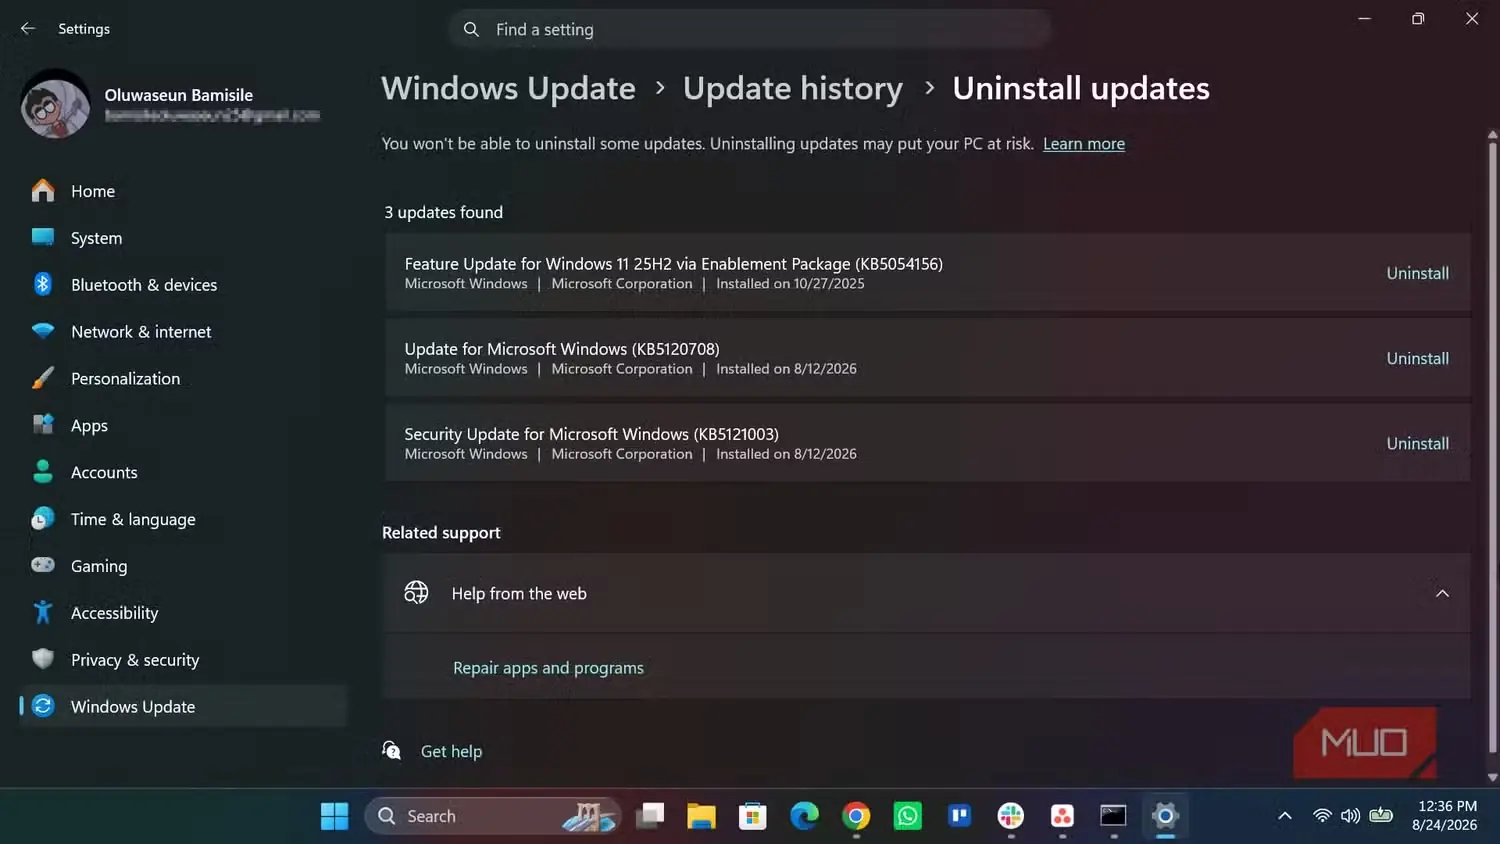Show hidden icons in the system tray

tap(1285, 816)
